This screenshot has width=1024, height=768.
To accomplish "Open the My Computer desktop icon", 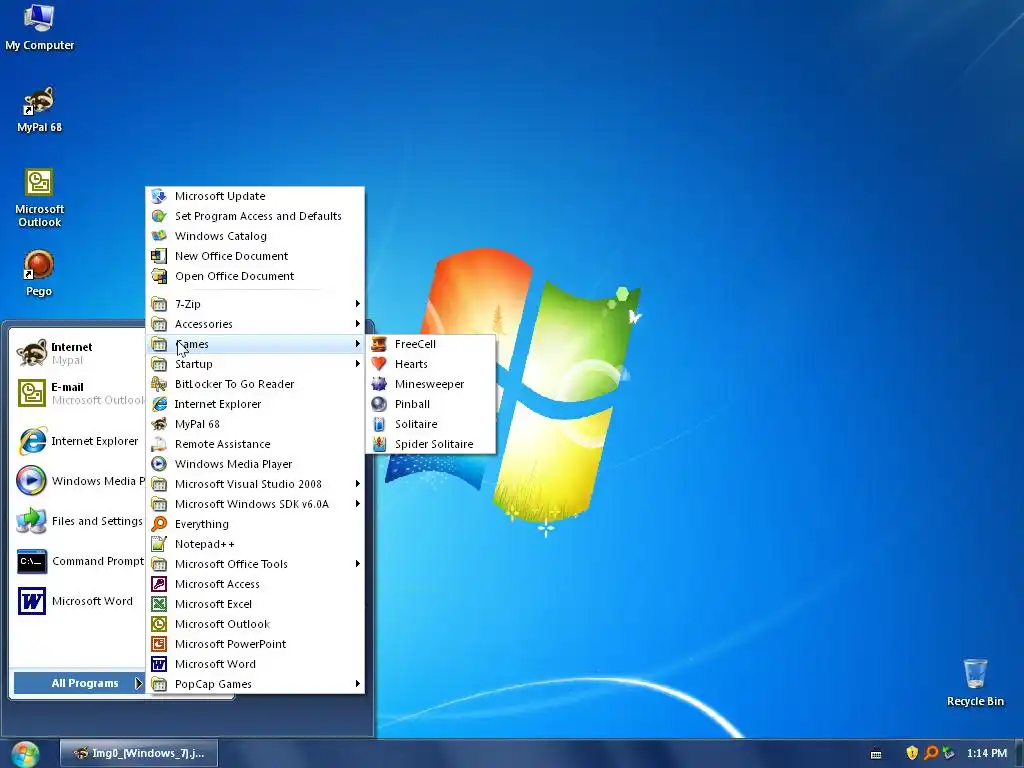I will pyautogui.click(x=39, y=27).
